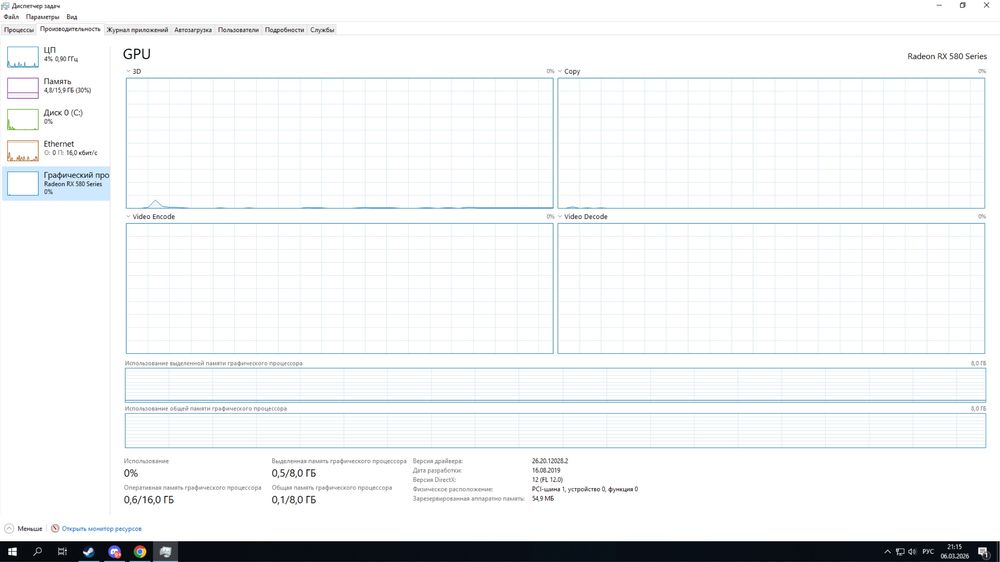
Task: Switch to the Автозагрузка tab
Action: pos(193,29)
